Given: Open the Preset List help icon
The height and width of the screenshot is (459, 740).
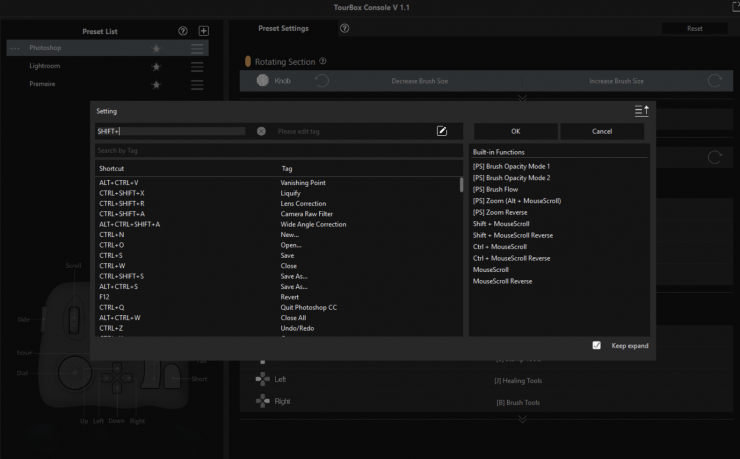Looking at the screenshot, I should (x=182, y=31).
